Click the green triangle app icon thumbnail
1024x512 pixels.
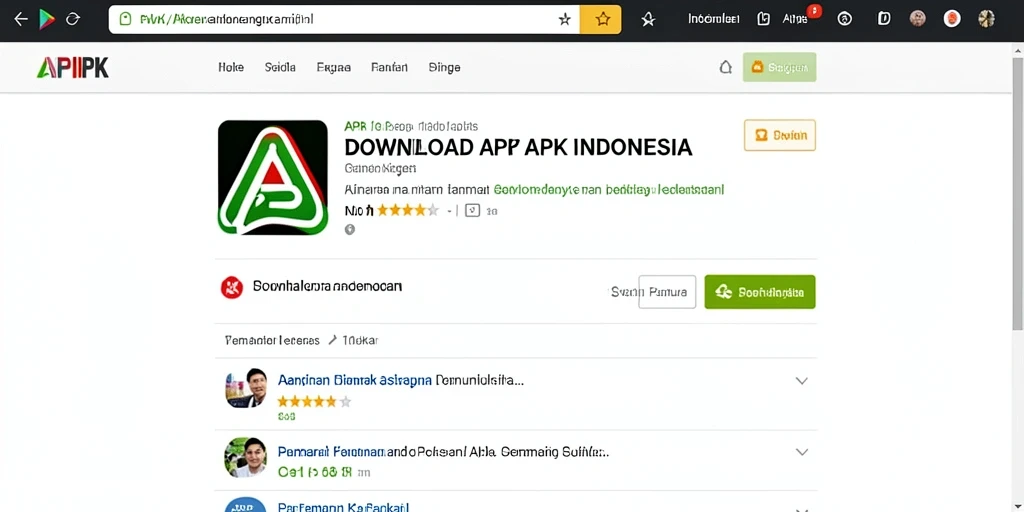pos(273,178)
